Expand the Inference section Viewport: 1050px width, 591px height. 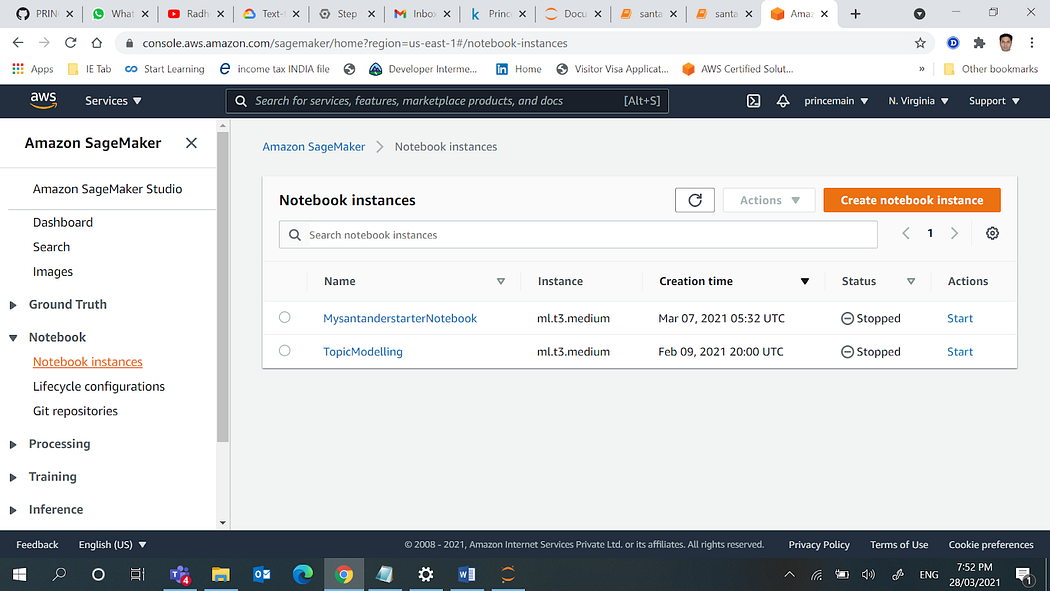(x=13, y=510)
